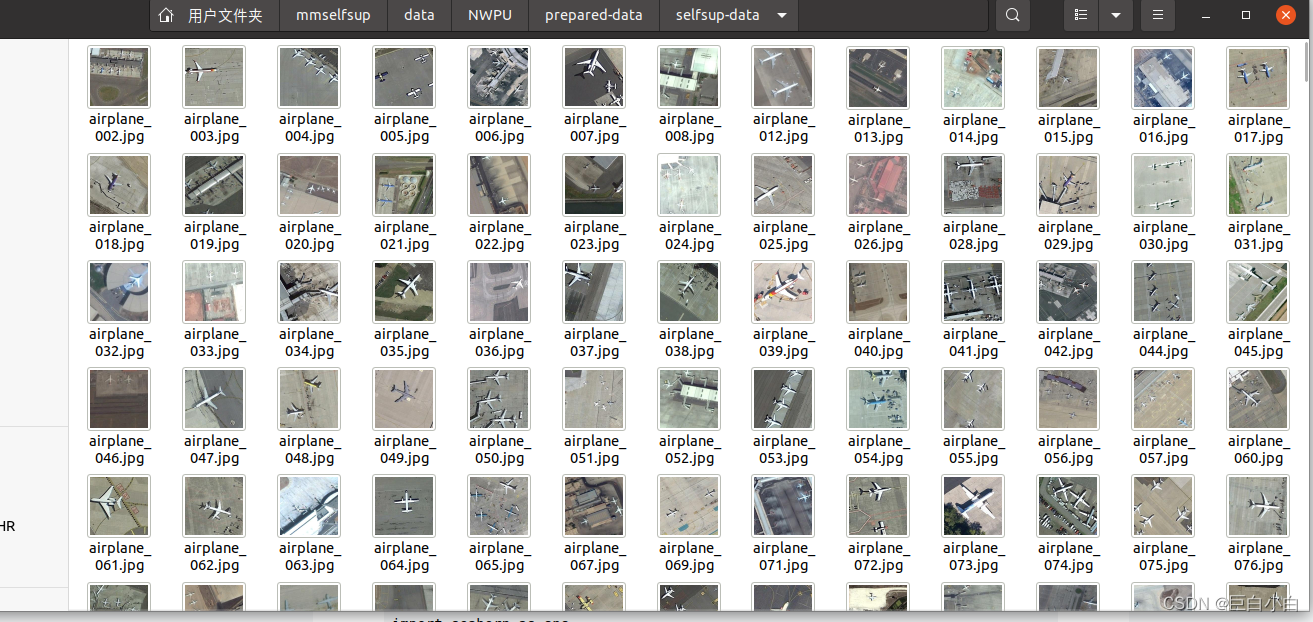This screenshot has height=622, width=1313.
Task: Click the search icon in the header bar
Action: tap(1013, 15)
